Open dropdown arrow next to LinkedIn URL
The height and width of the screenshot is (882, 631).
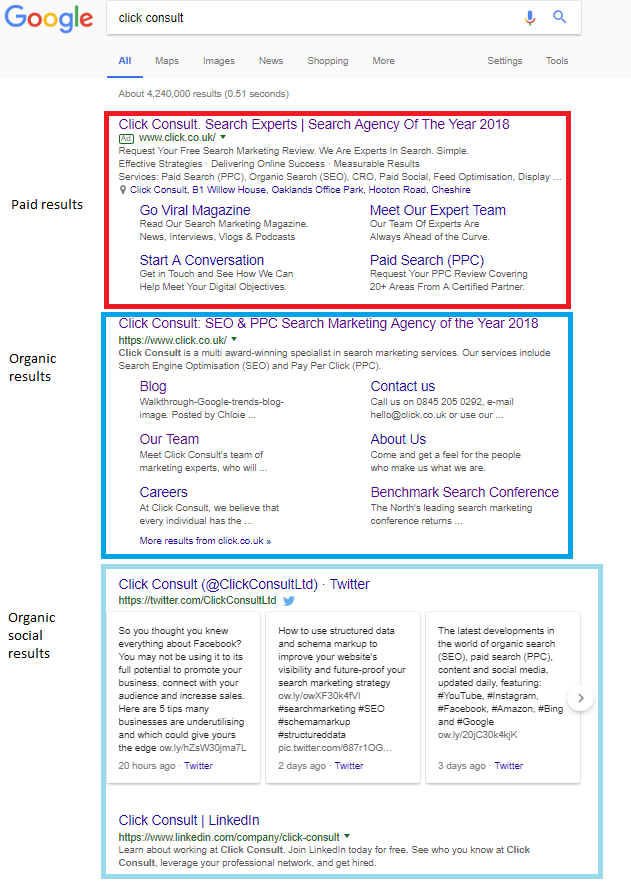[x=347, y=836]
